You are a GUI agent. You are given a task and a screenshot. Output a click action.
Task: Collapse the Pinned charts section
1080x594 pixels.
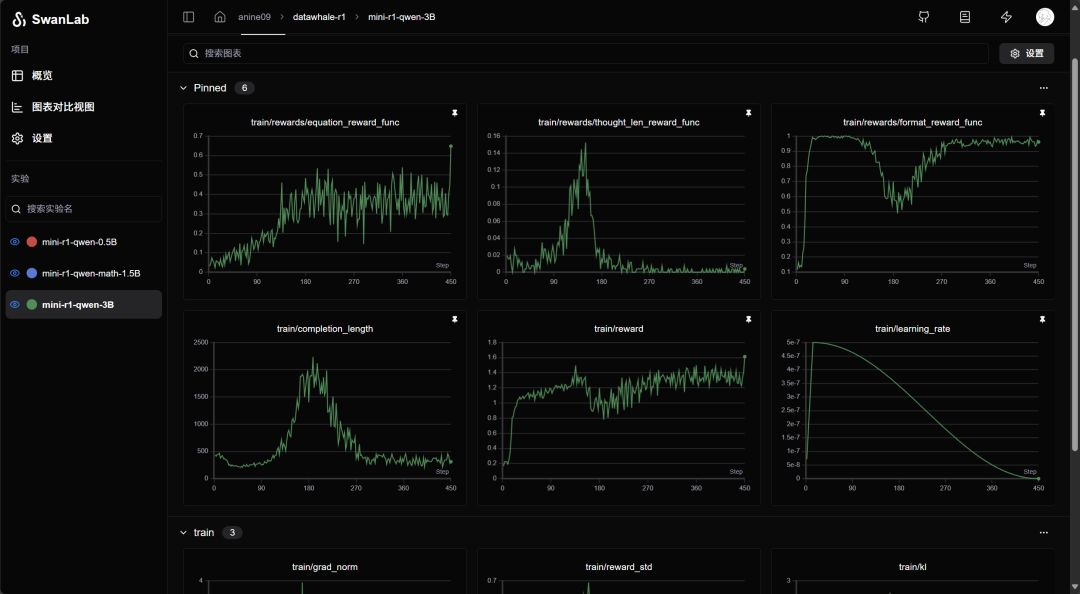(183, 88)
